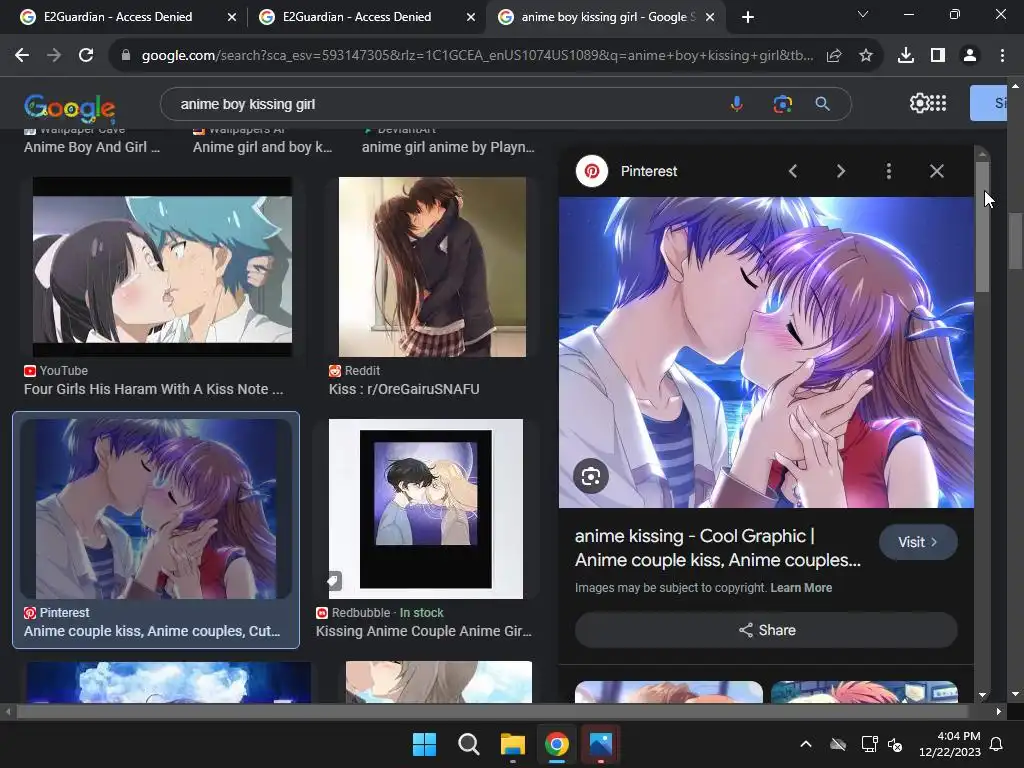Open the YouTube Four Girls thumbnail
This screenshot has width=1024, height=768.
[x=163, y=267]
